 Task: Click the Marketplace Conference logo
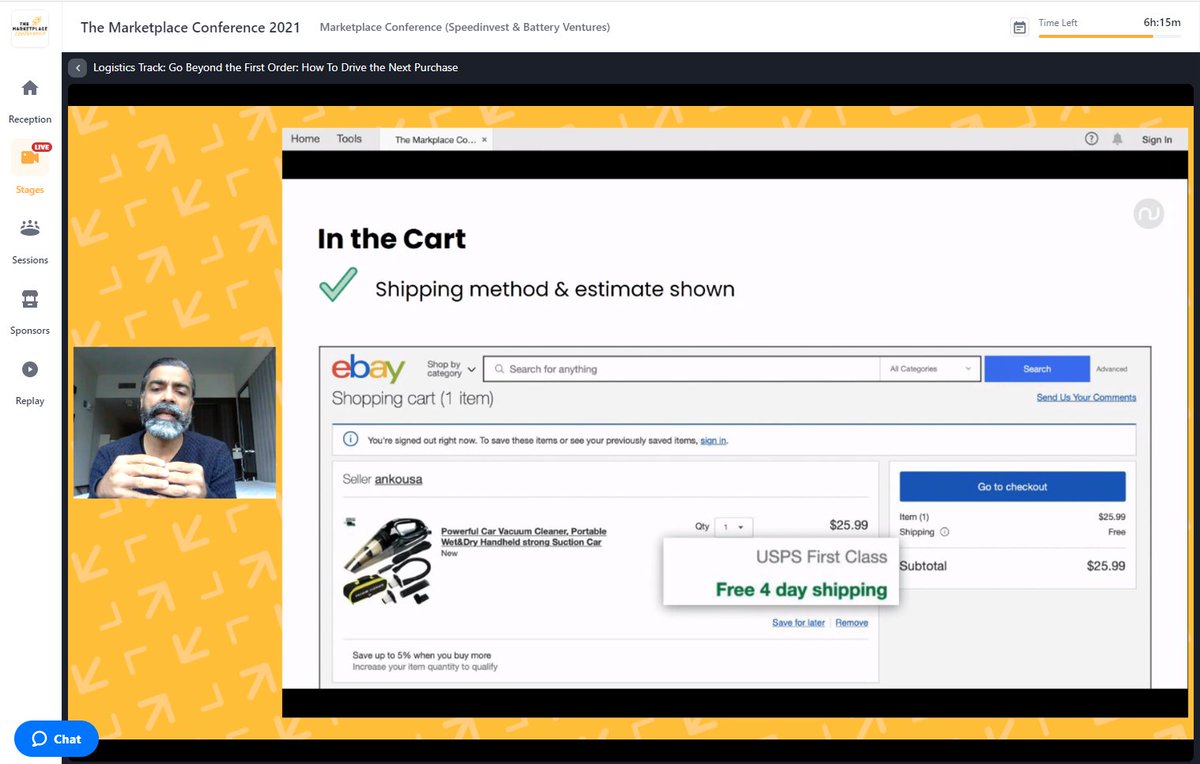[x=30, y=27]
